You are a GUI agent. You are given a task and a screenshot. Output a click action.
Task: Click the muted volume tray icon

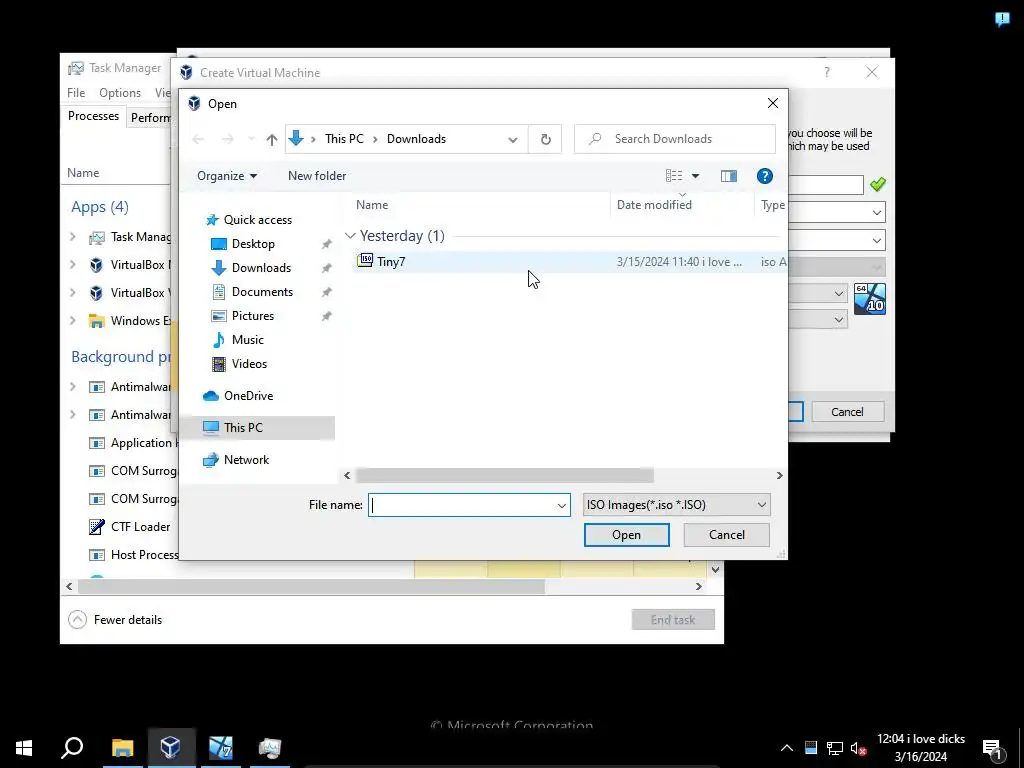click(x=859, y=748)
